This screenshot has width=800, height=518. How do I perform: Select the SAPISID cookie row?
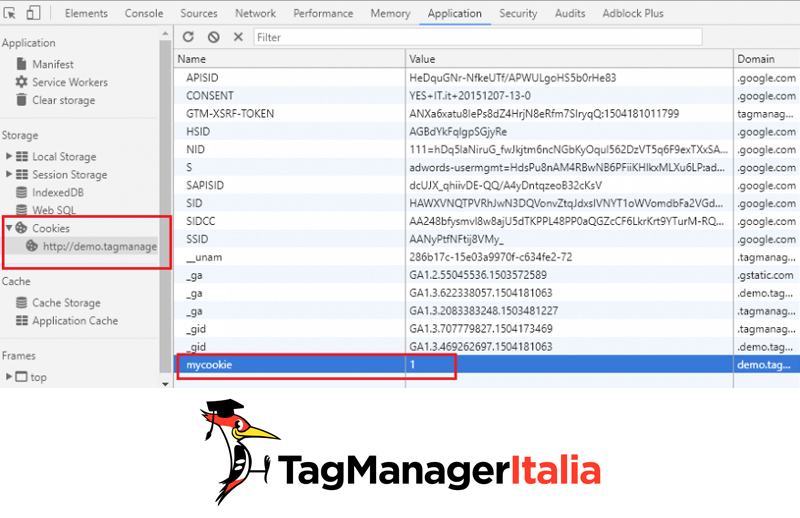coord(487,185)
